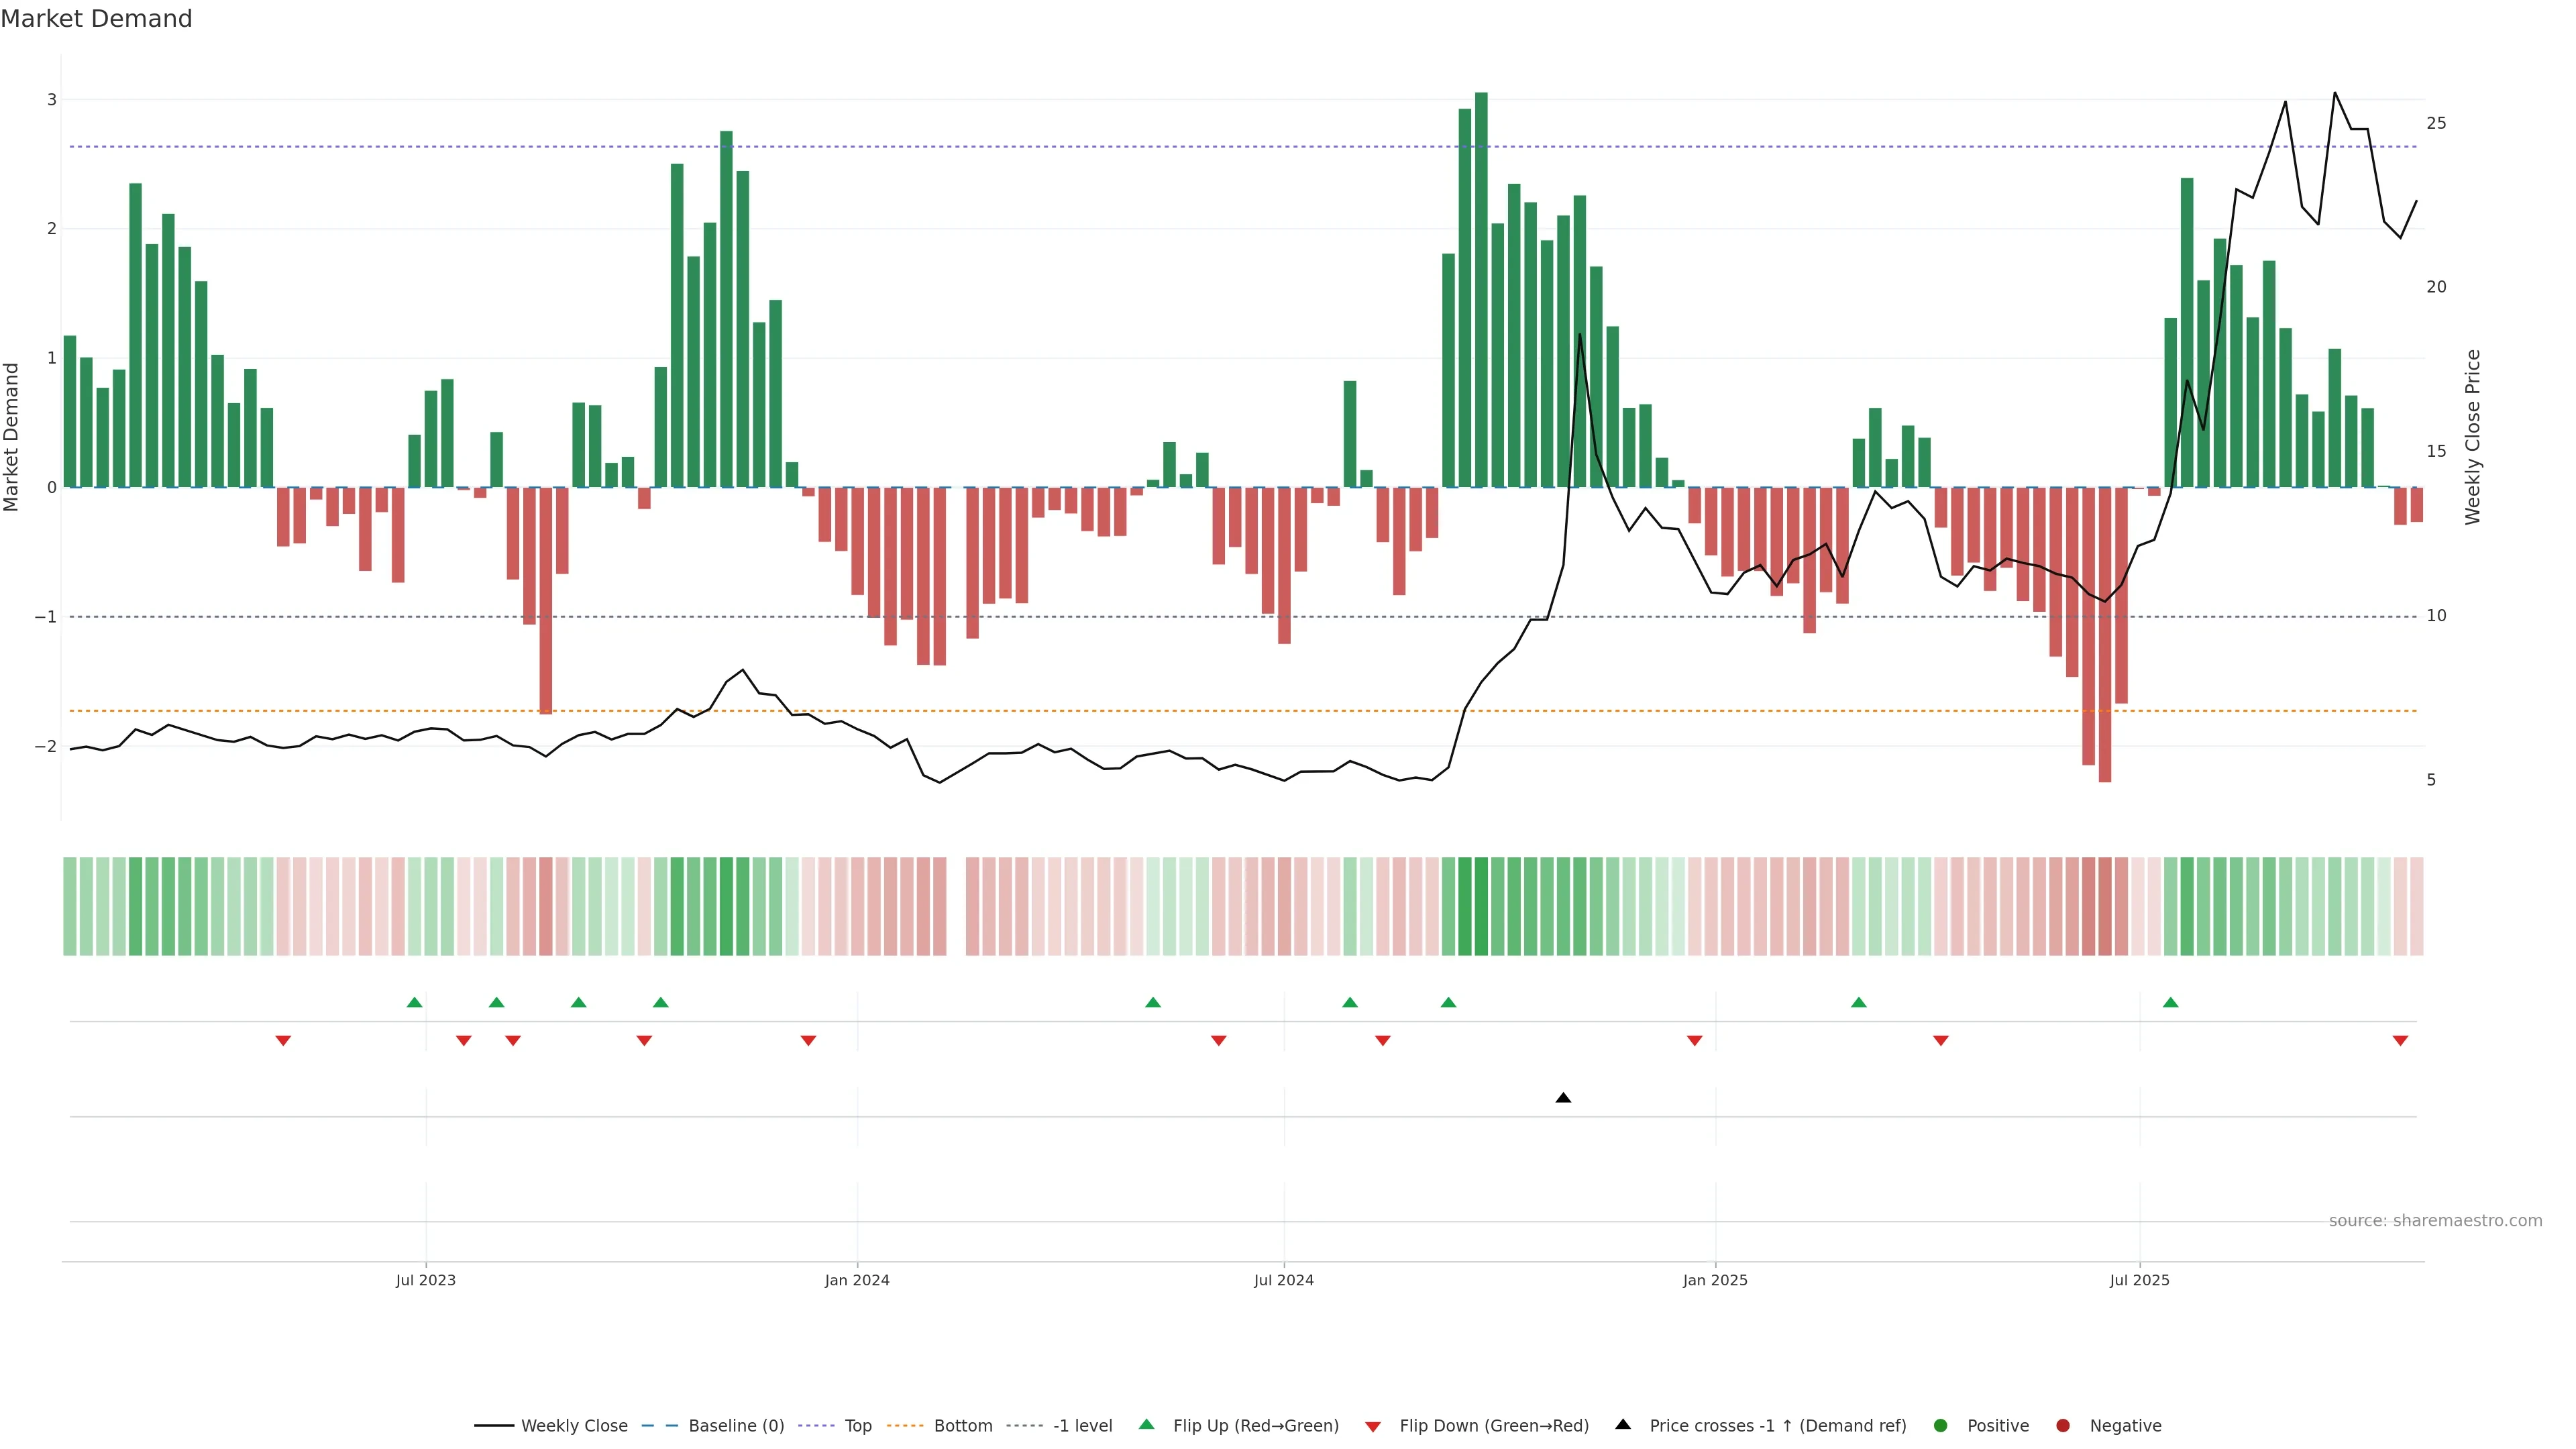Click the green Positive legend dot
The height and width of the screenshot is (1449, 2576).
click(1941, 1425)
